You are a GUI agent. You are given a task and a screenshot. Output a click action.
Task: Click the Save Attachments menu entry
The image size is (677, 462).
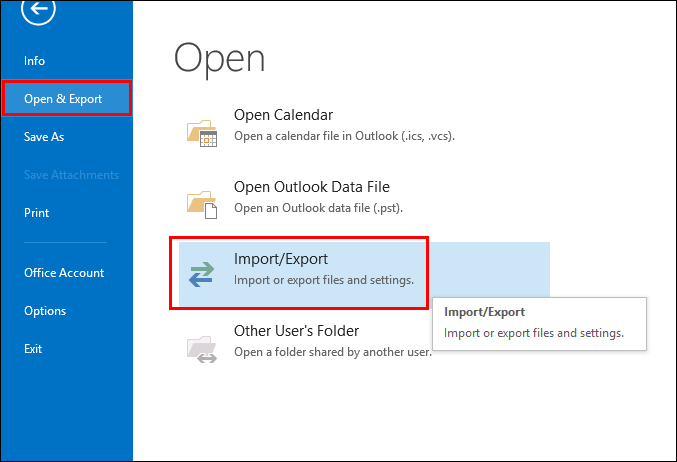(x=71, y=175)
